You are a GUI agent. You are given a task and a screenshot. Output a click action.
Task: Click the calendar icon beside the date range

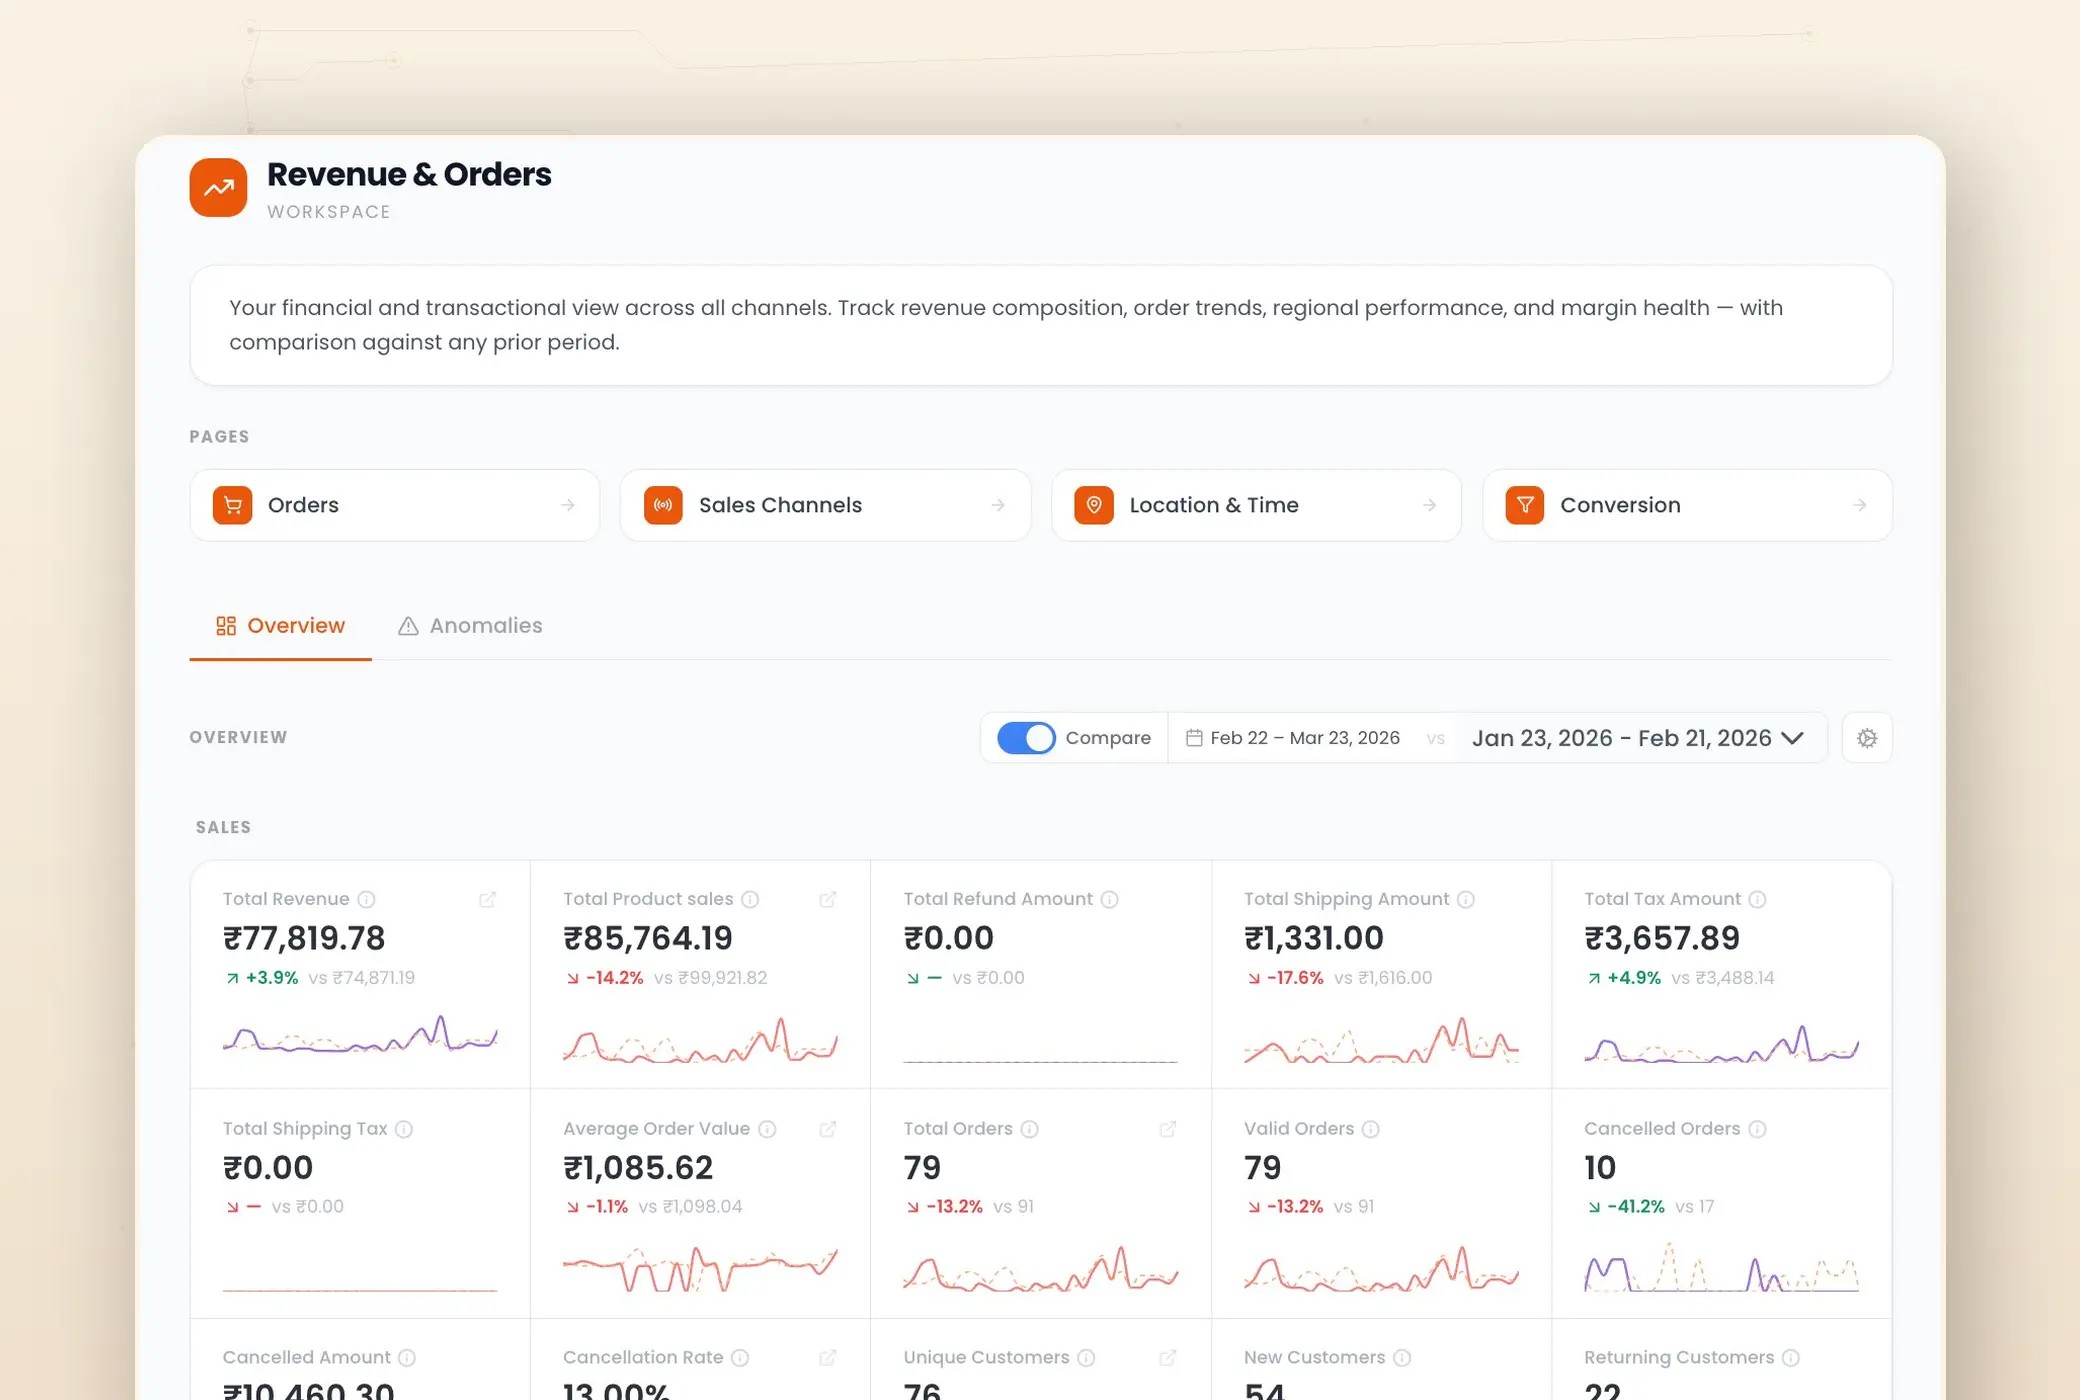pyautogui.click(x=1194, y=737)
